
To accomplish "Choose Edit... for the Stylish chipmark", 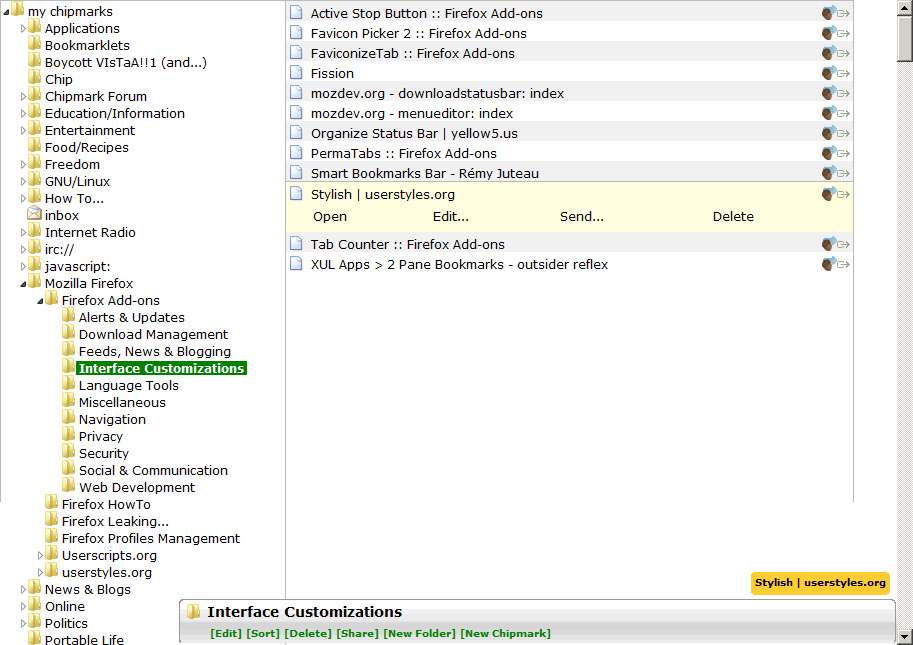I will click(x=451, y=217).
